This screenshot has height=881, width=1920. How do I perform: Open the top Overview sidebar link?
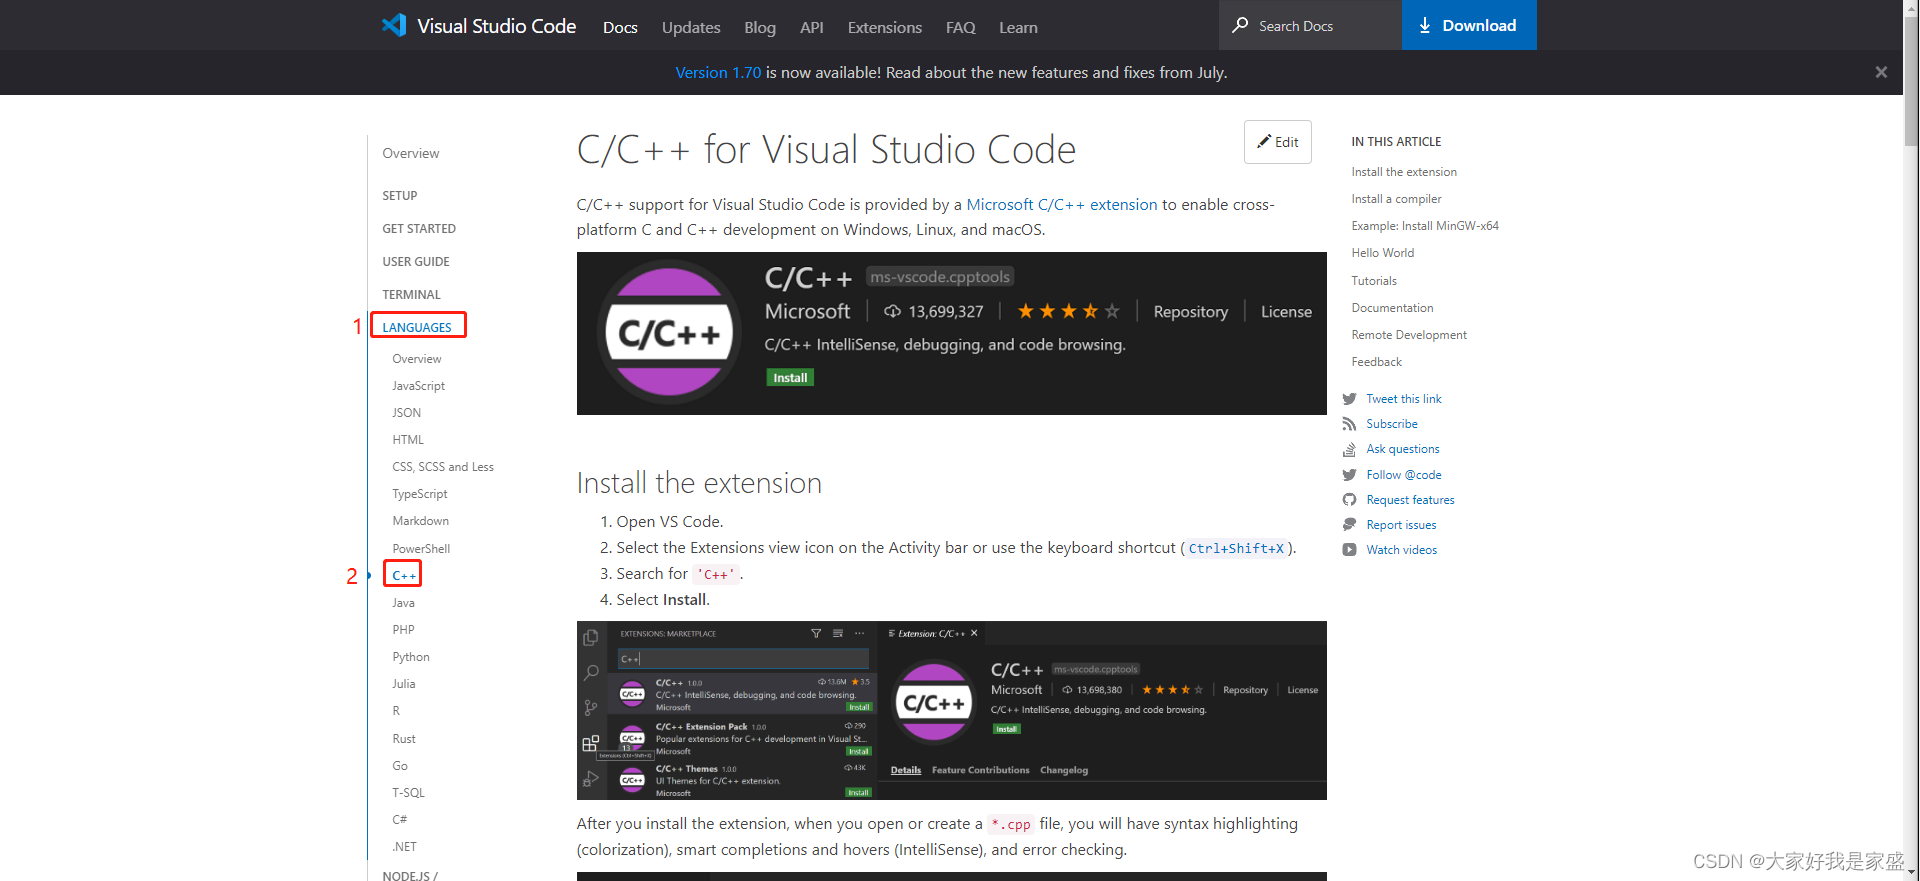tap(411, 153)
